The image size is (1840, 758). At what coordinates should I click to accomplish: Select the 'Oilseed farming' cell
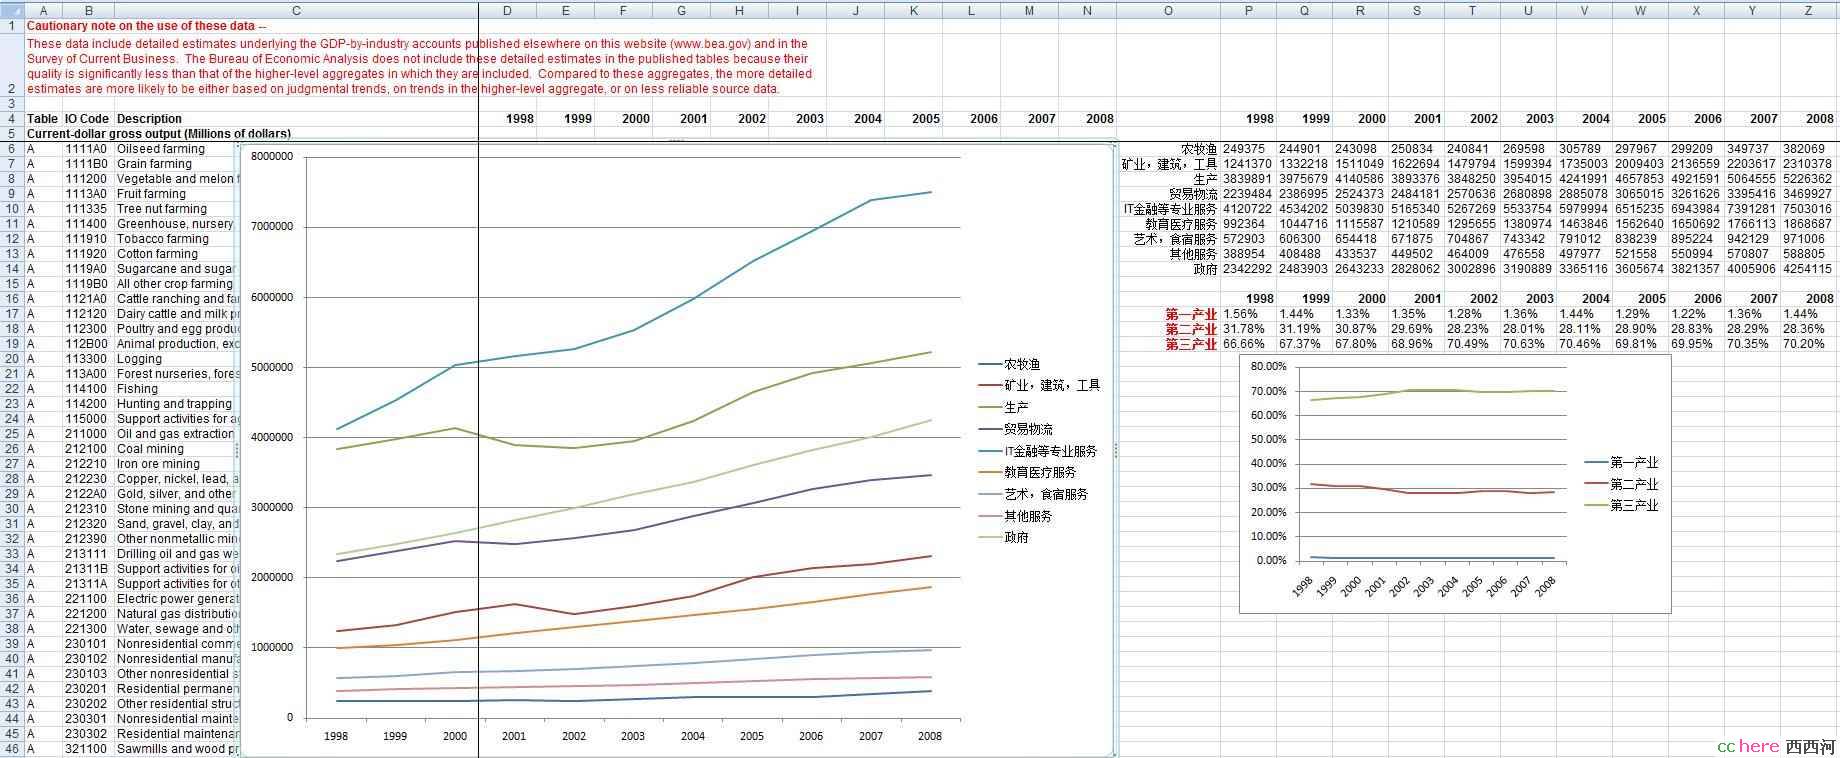(x=161, y=148)
